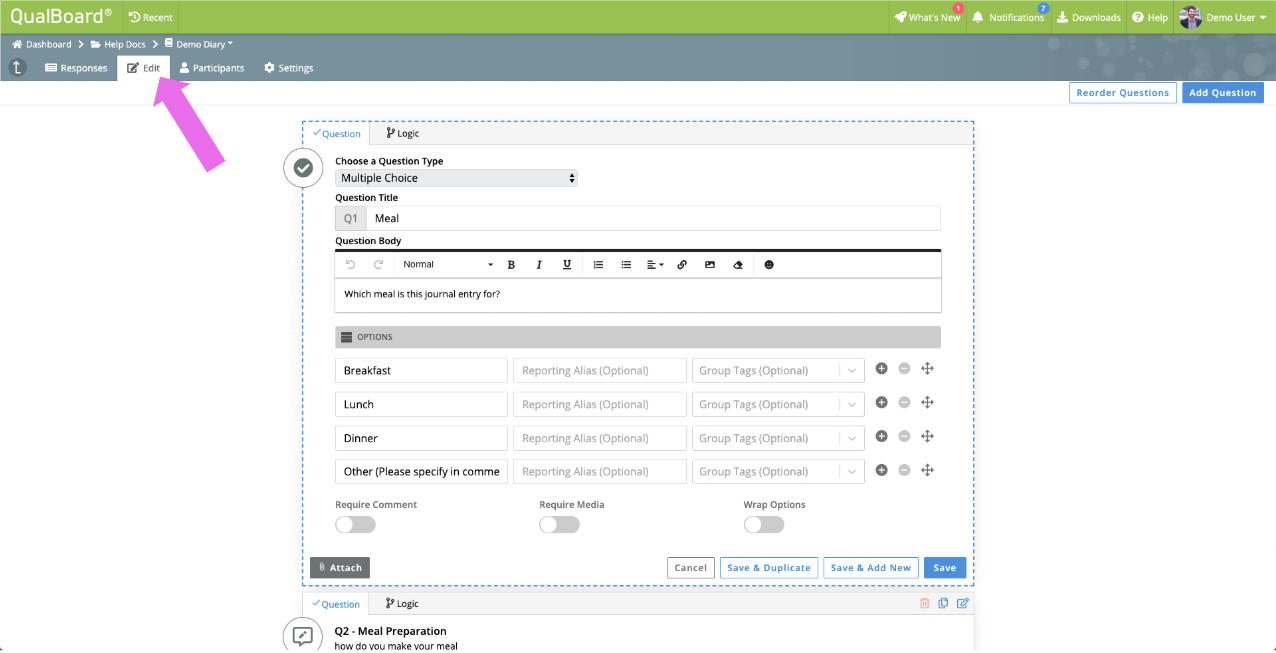Click in the question body text area
Image resolution: width=1276 pixels, height=653 pixels.
(638, 295)
